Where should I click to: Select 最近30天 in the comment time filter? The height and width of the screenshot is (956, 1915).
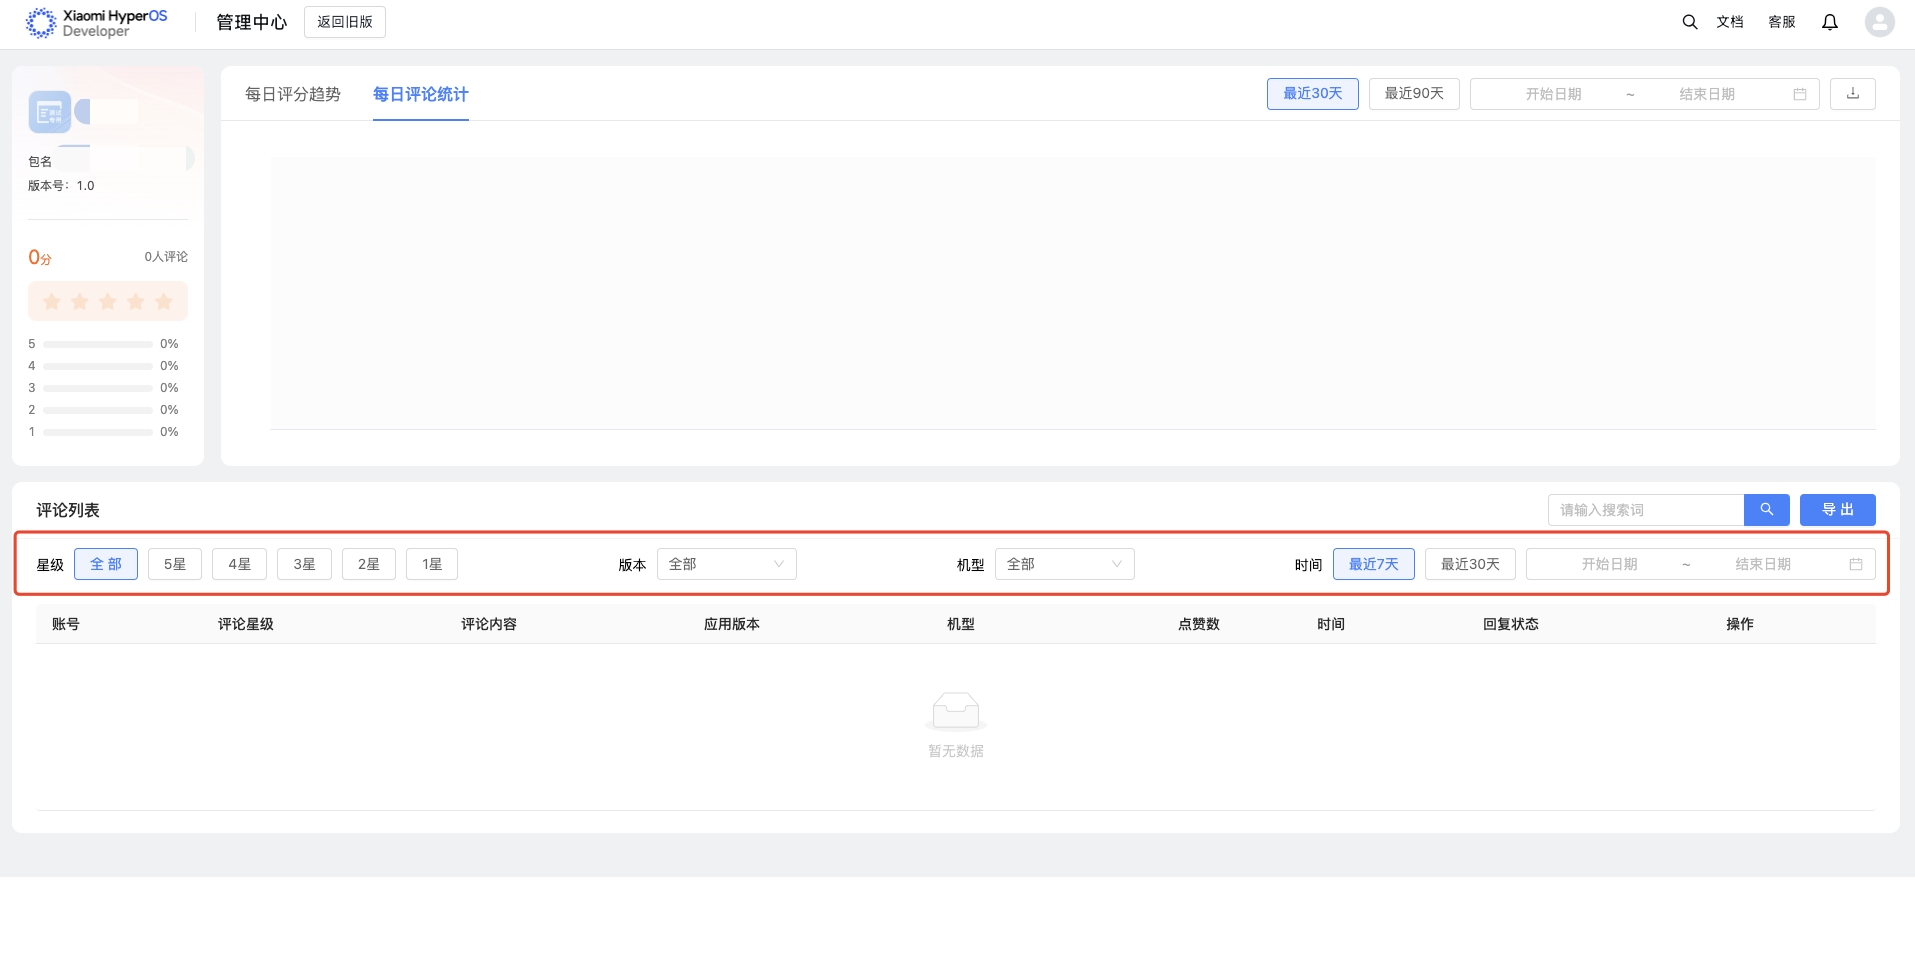(1469, 564)
